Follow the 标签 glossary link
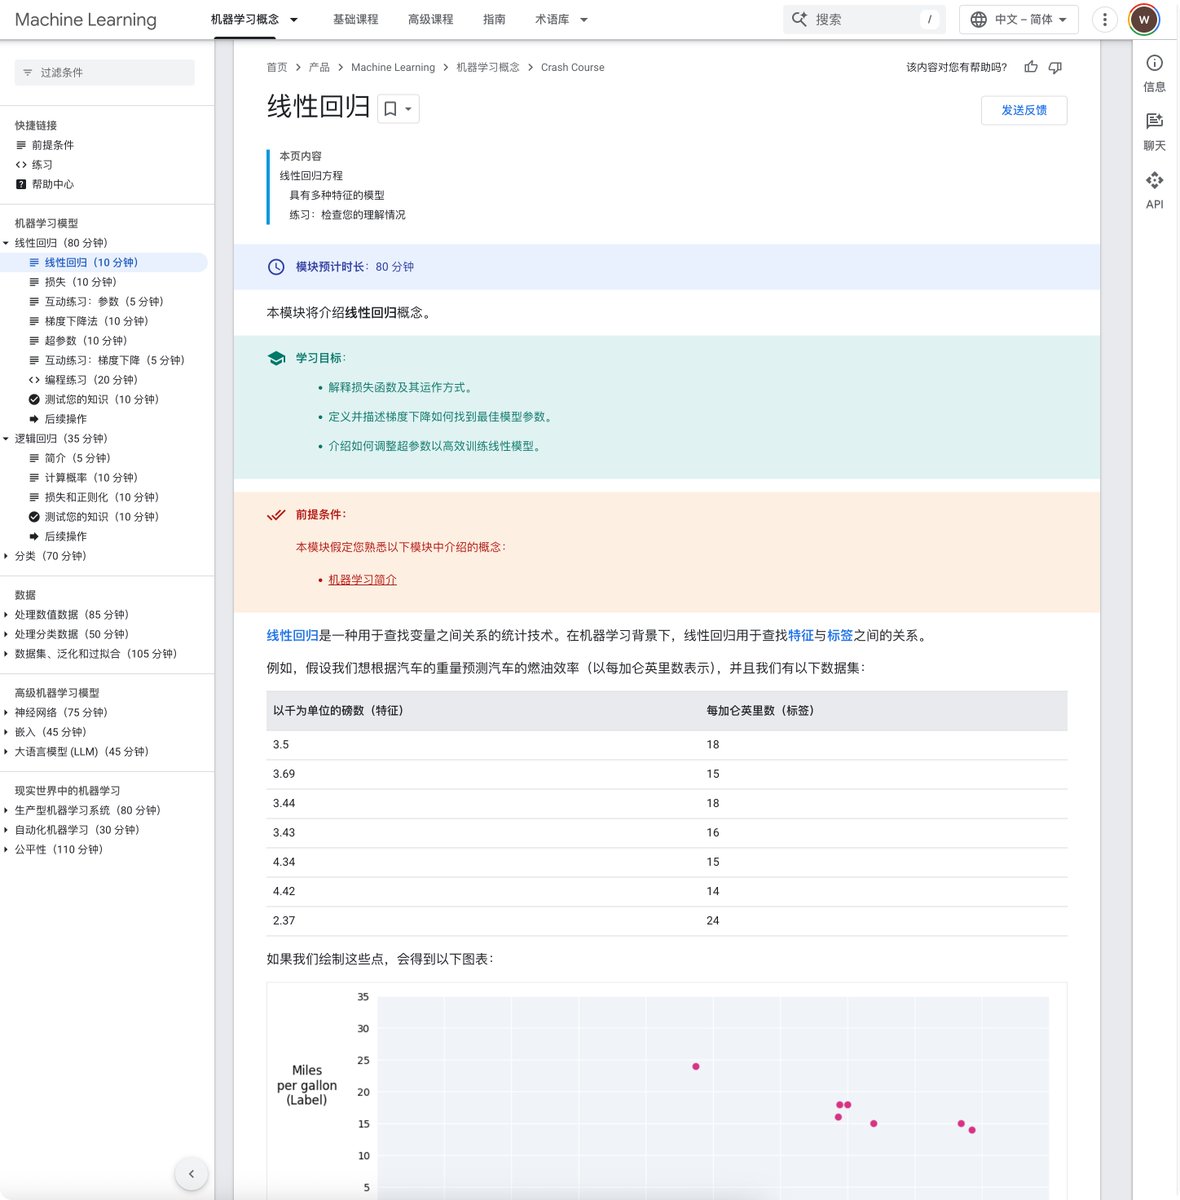 [840, 635]
